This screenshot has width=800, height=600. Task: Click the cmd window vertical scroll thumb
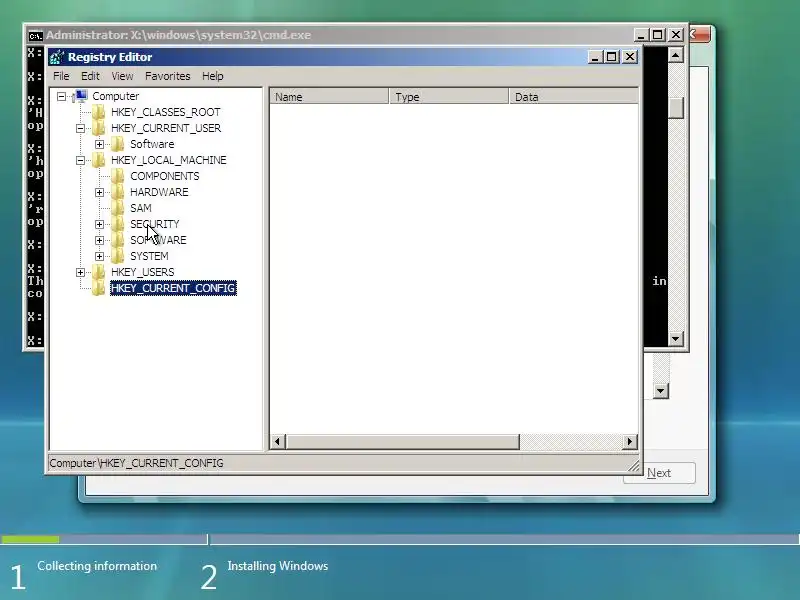tap(676, 108)
